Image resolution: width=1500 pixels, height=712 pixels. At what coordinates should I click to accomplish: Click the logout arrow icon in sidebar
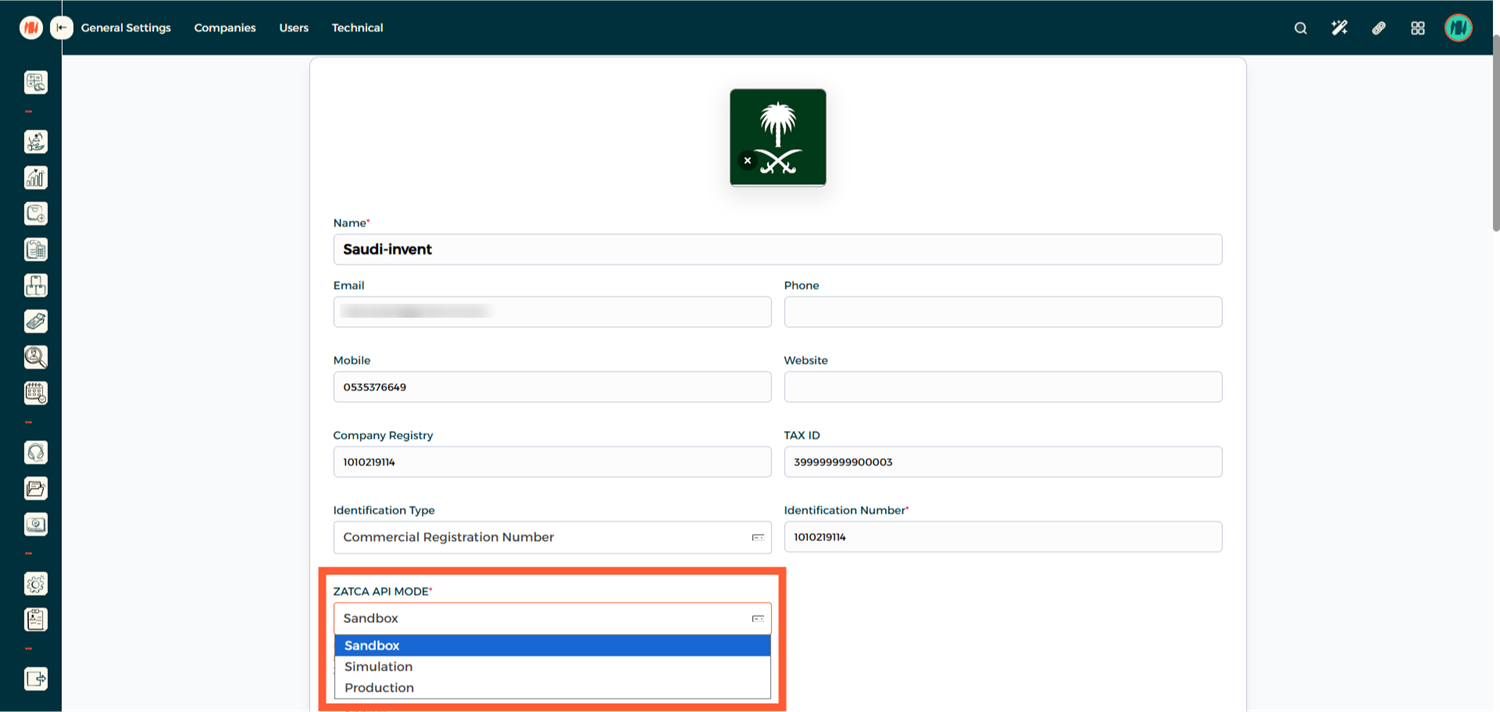[x=36, y=679]
